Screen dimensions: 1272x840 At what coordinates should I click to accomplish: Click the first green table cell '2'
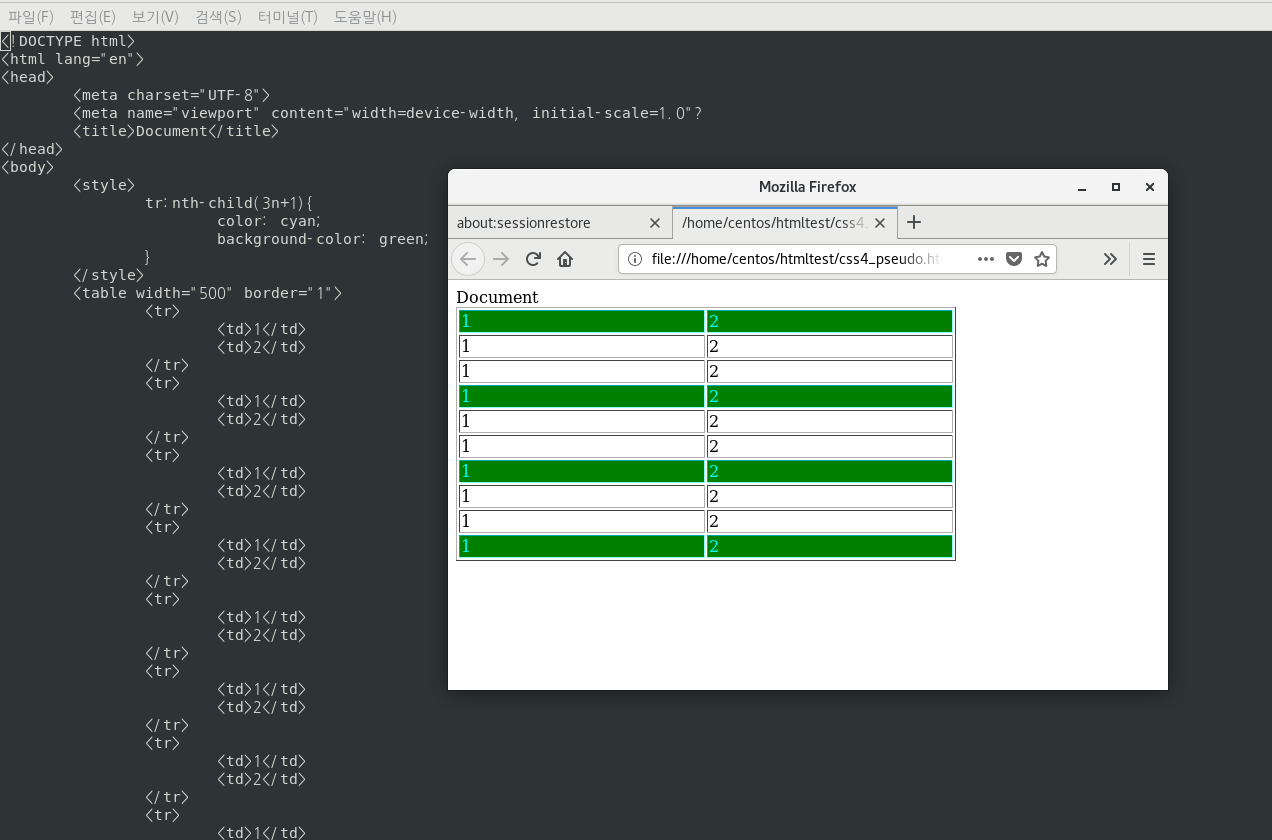tap(830, 322)
